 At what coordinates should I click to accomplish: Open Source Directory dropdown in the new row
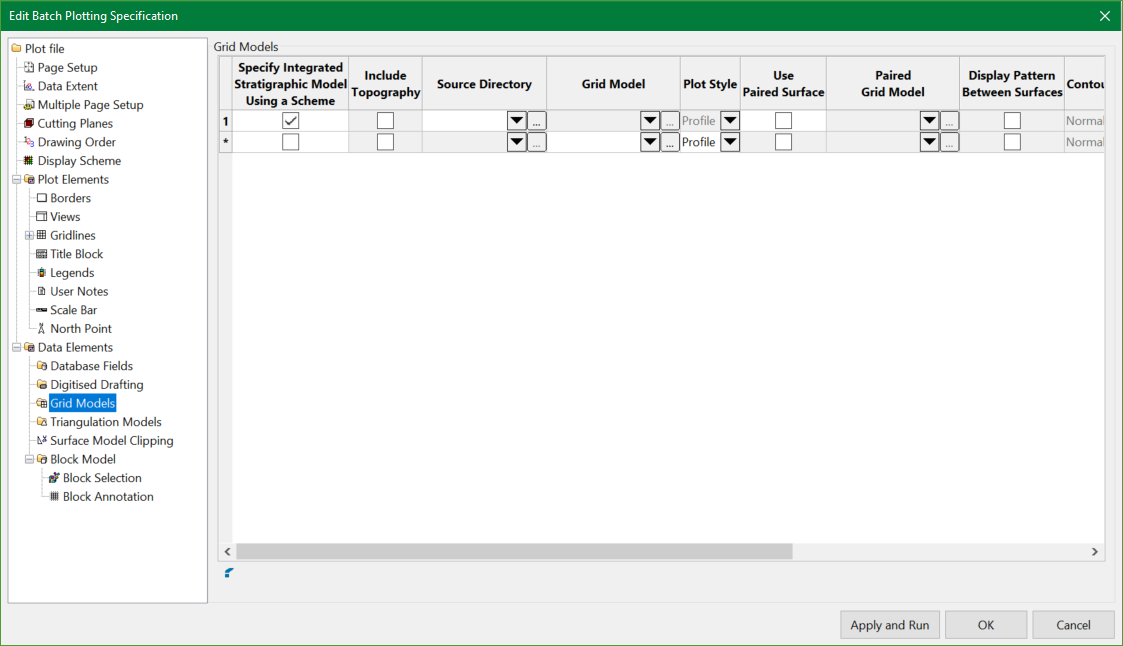click(516, 142)
